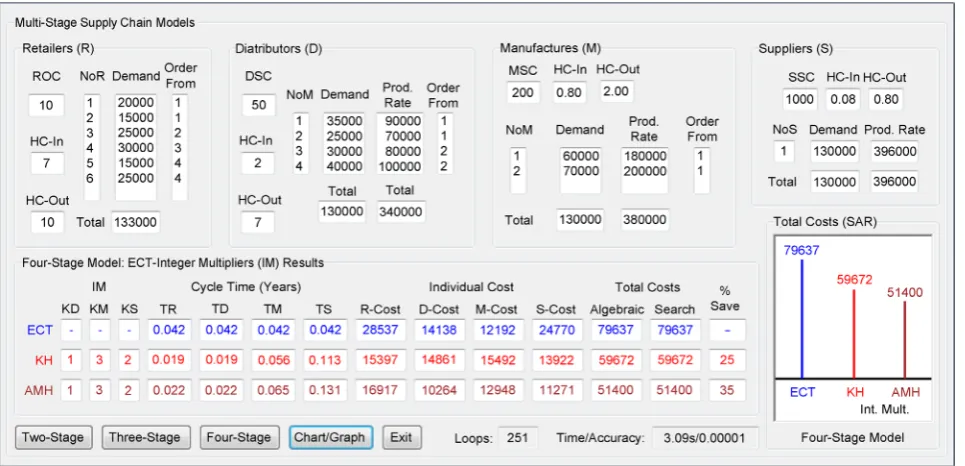Run the Four-Stage model

(239, 438)
